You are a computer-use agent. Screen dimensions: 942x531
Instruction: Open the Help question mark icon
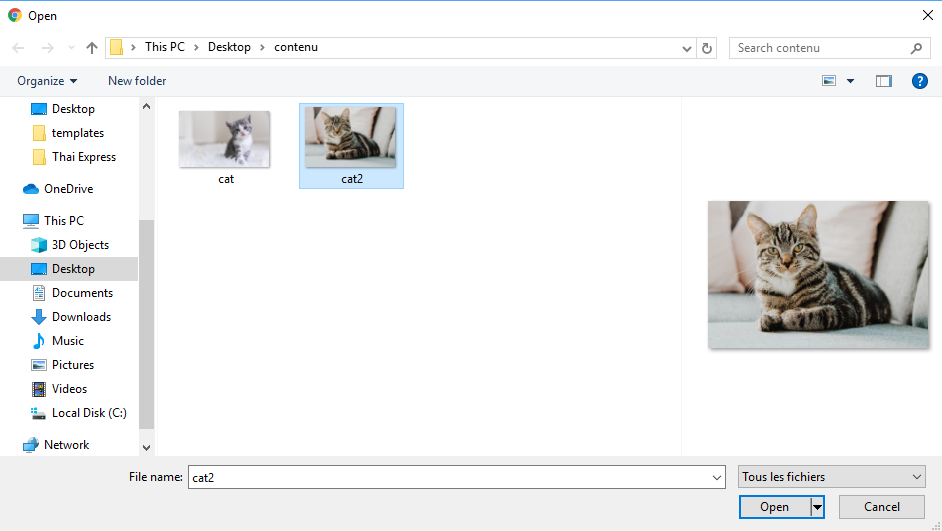click(x=919, y=81)
